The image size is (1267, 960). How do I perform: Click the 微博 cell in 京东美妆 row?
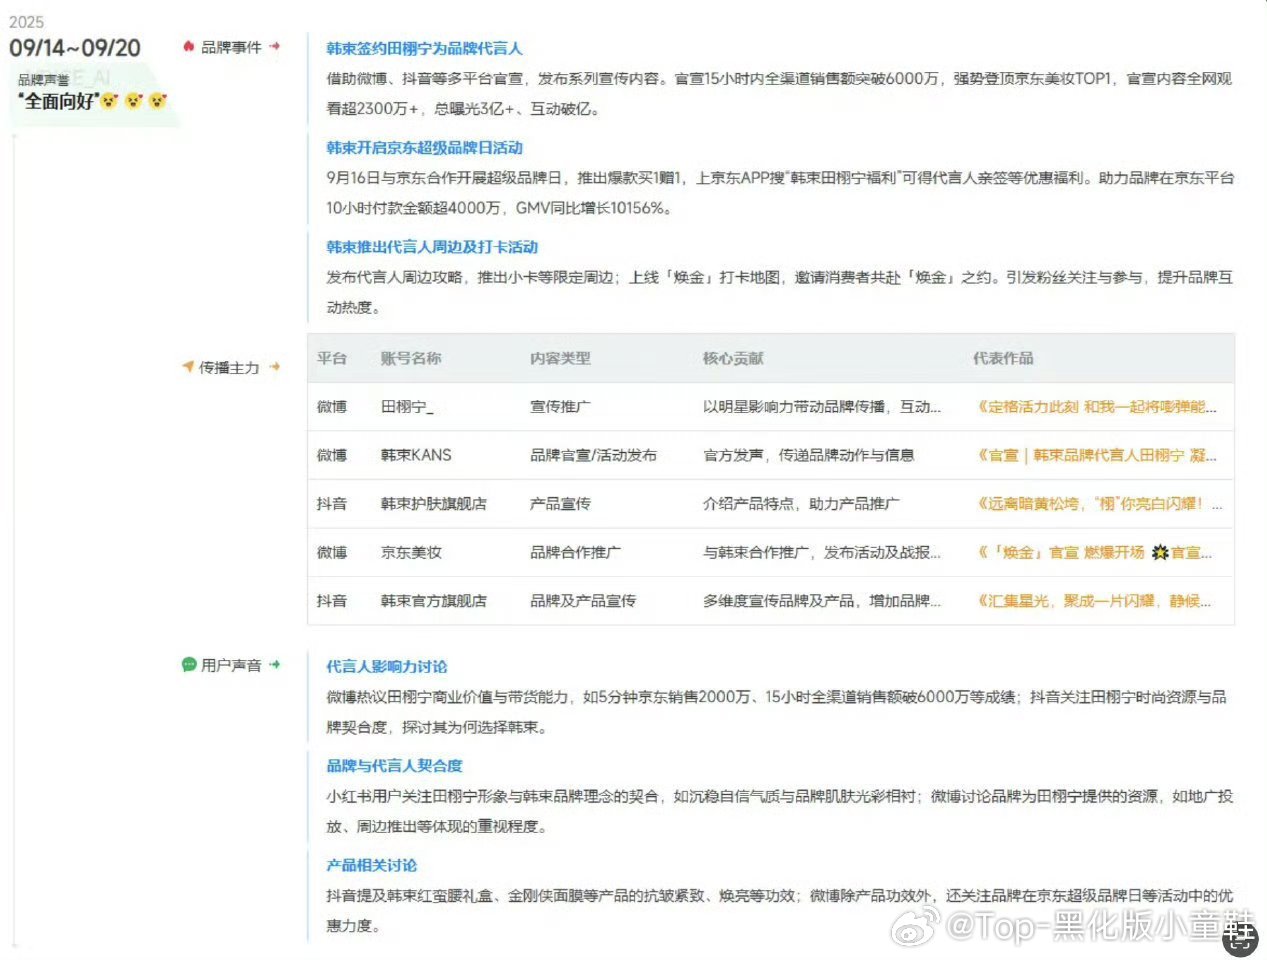pos(332,552)
